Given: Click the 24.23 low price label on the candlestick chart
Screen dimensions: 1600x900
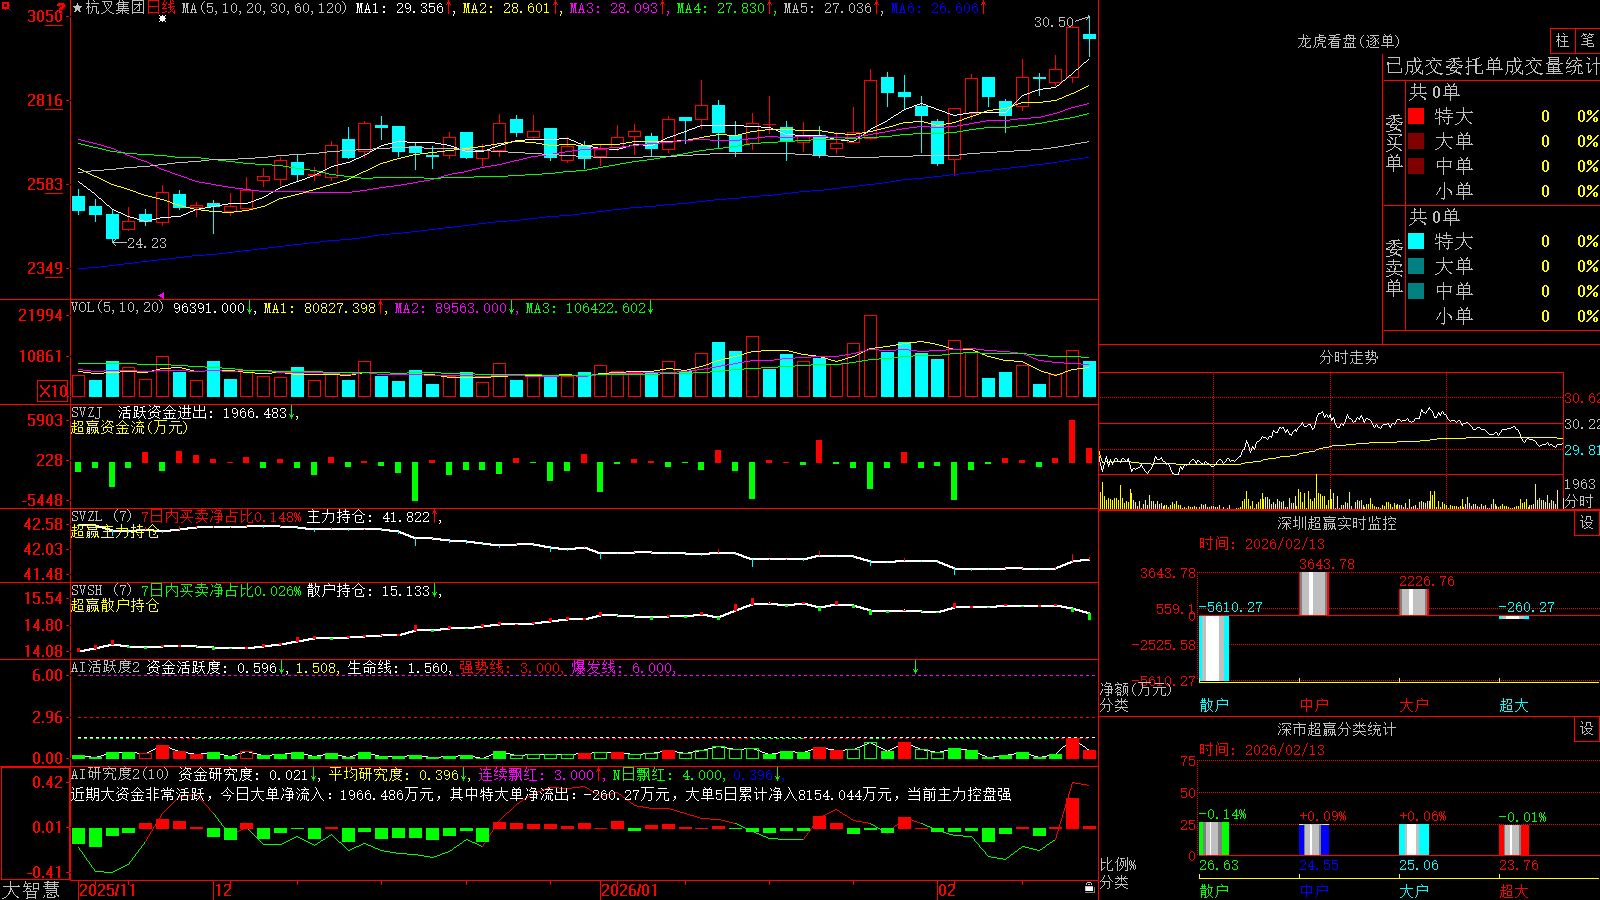Looking at the screenshot, I should (x=147, y=243).
